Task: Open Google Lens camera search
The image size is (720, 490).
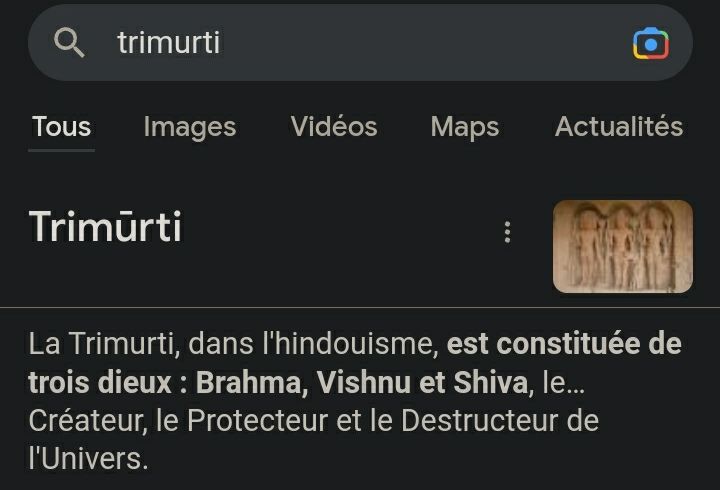Action: click(651, 44)
